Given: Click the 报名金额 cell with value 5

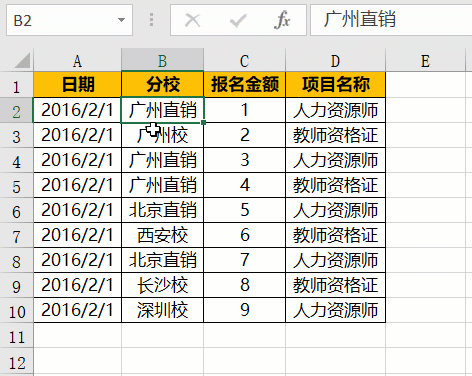Looking at the screenshot, I should click(244, 210).
